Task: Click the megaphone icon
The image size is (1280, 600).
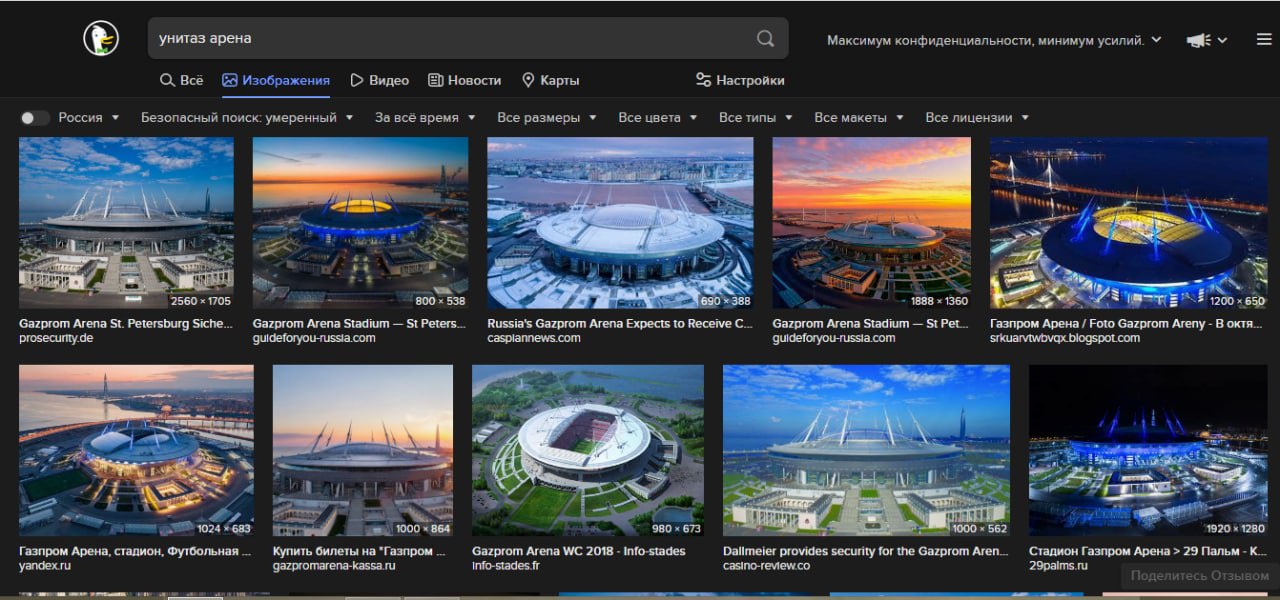Action: pyautogui.click(x=1197, y=40)
